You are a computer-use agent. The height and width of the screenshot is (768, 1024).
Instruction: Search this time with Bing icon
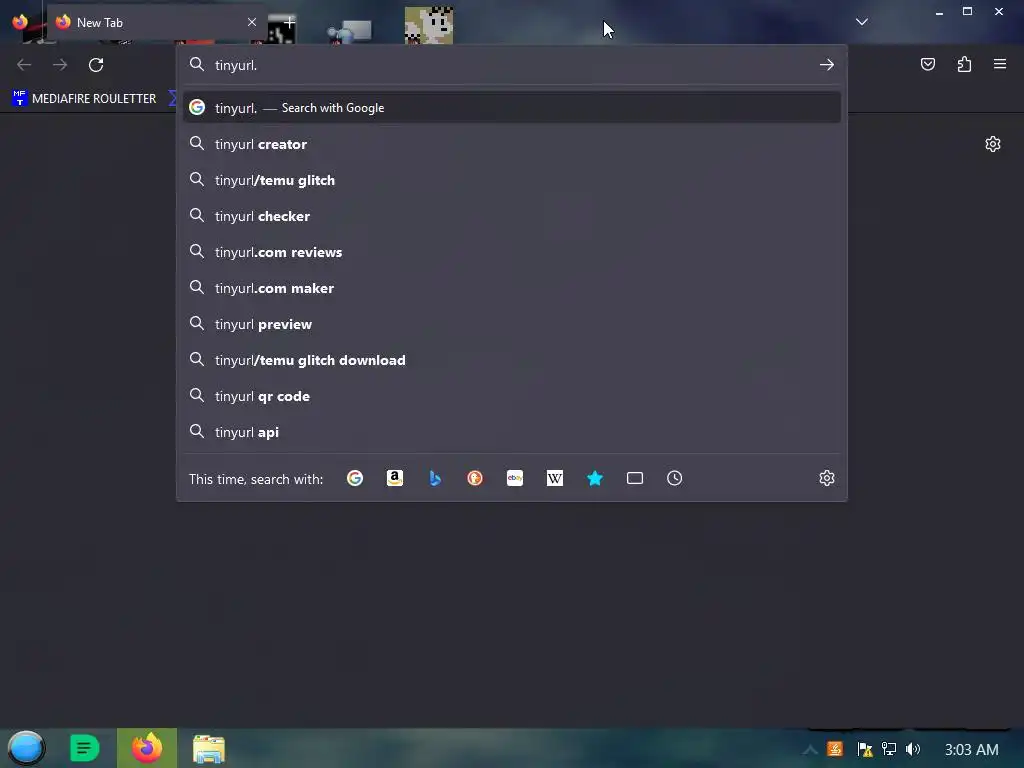pyautogui.click(x=435, y=478)
